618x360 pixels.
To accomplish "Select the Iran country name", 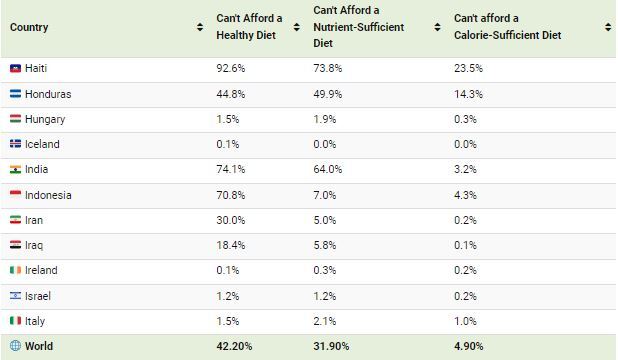I will point(34,220).
